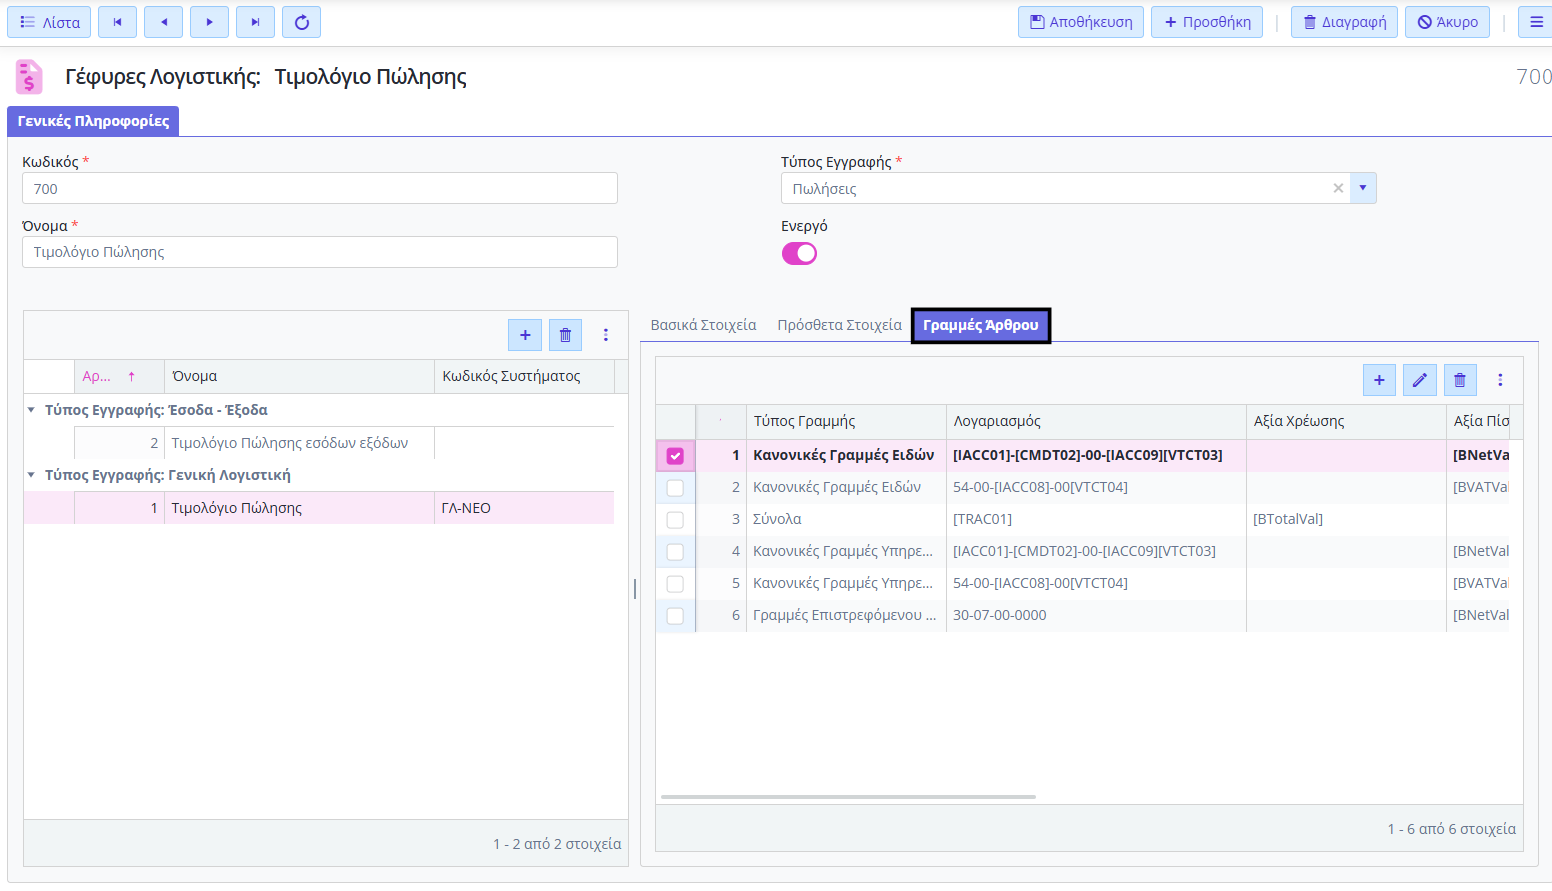Viewport: 1552px width, 891px height.
Task: Uncheck the checkbox for line 1
Action: (x=675, y=456)
